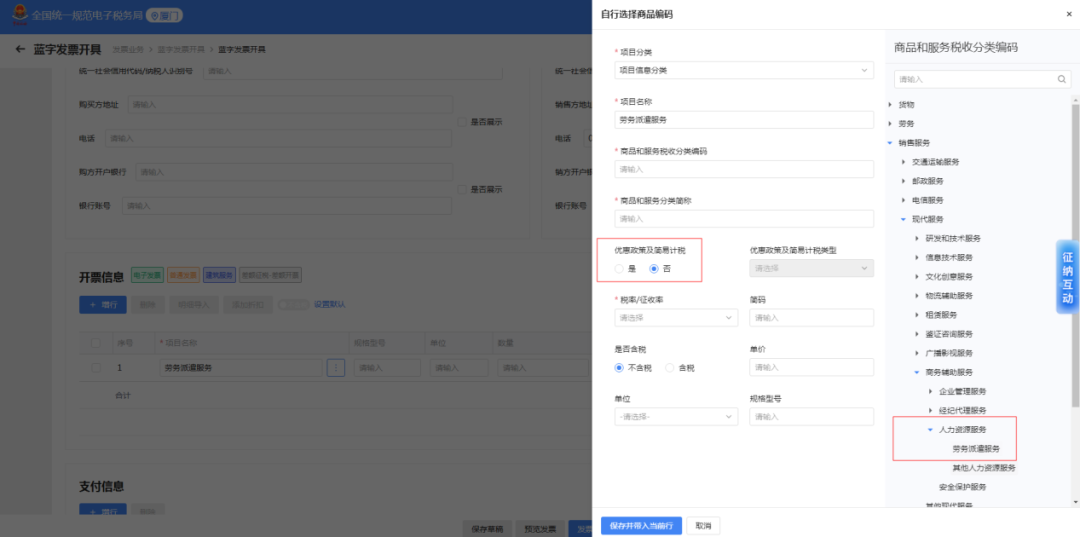This screenshot has width=1080, height=537.
Task: Select 经纪代理服务 in the tree
Action: tap(962, 410)
